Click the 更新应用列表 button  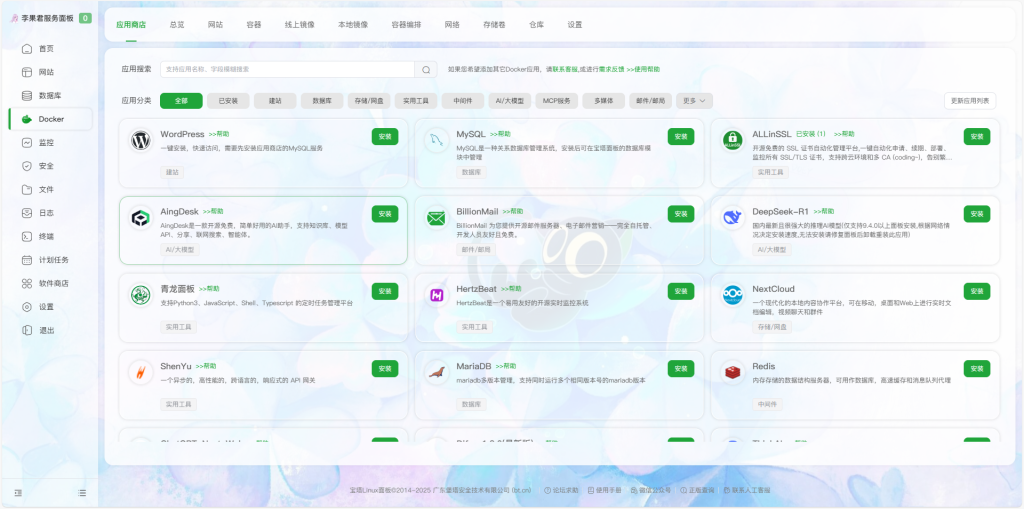[970, 101]
